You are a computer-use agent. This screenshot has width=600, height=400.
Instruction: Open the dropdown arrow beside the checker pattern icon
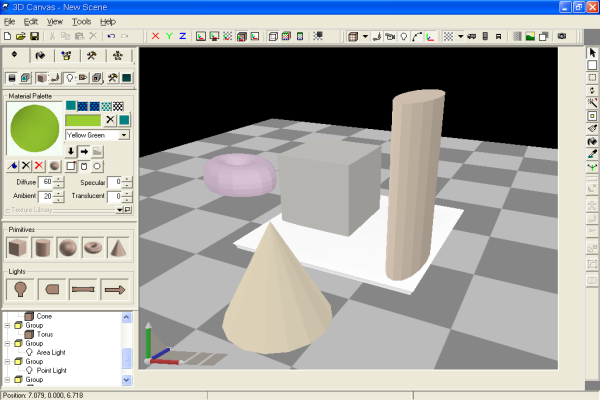(461, 36)
